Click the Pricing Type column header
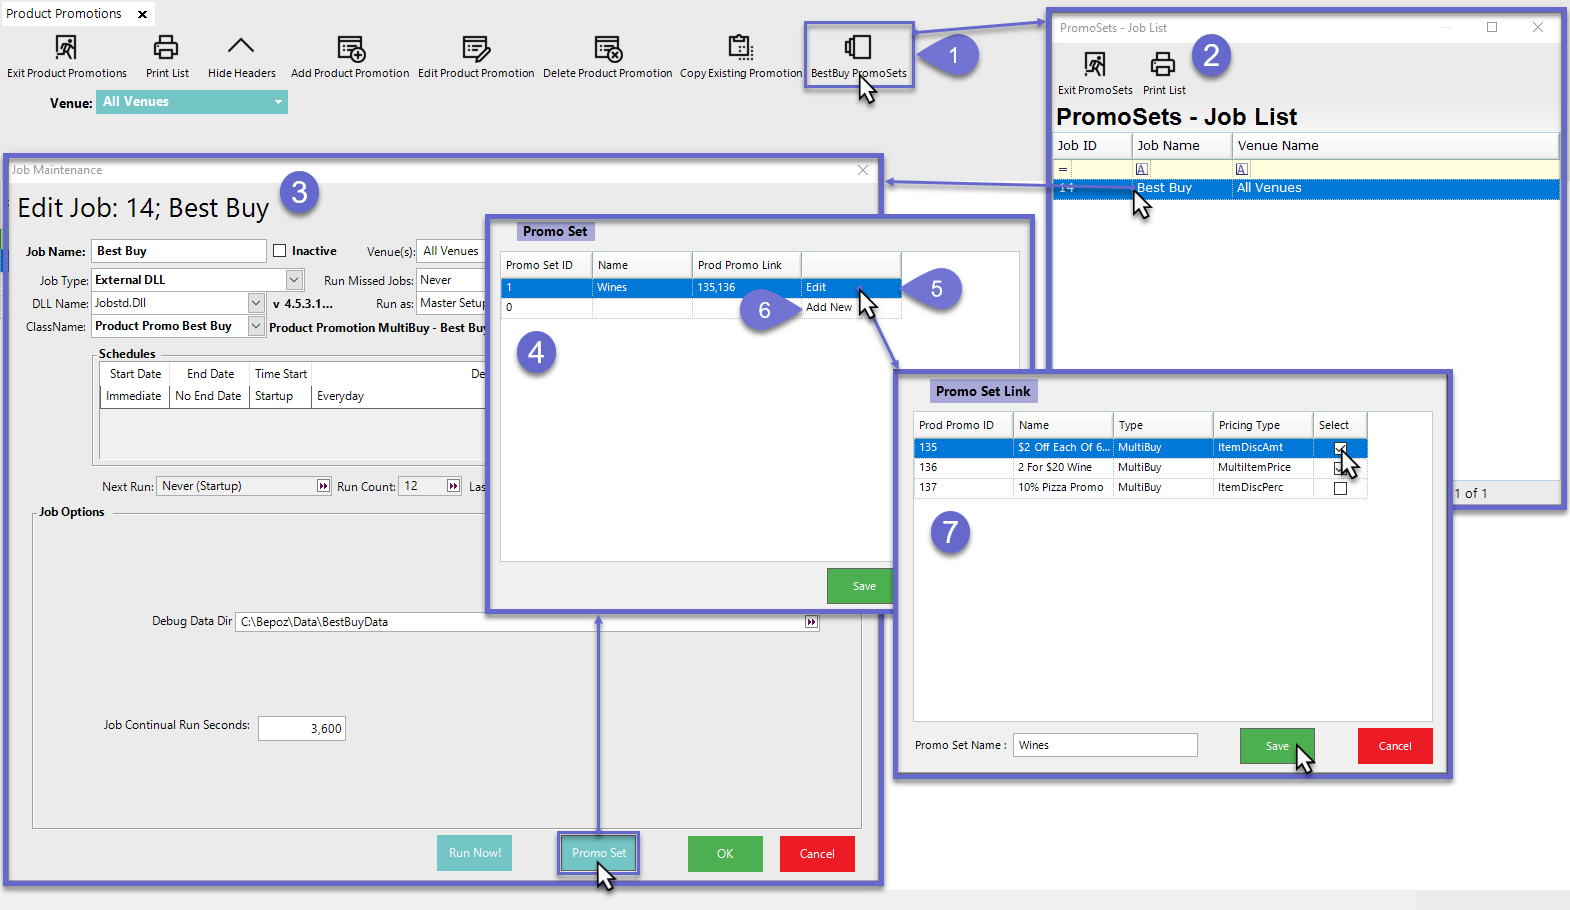Viewport: 1570px width, 910px height. tap(1263, 425)
